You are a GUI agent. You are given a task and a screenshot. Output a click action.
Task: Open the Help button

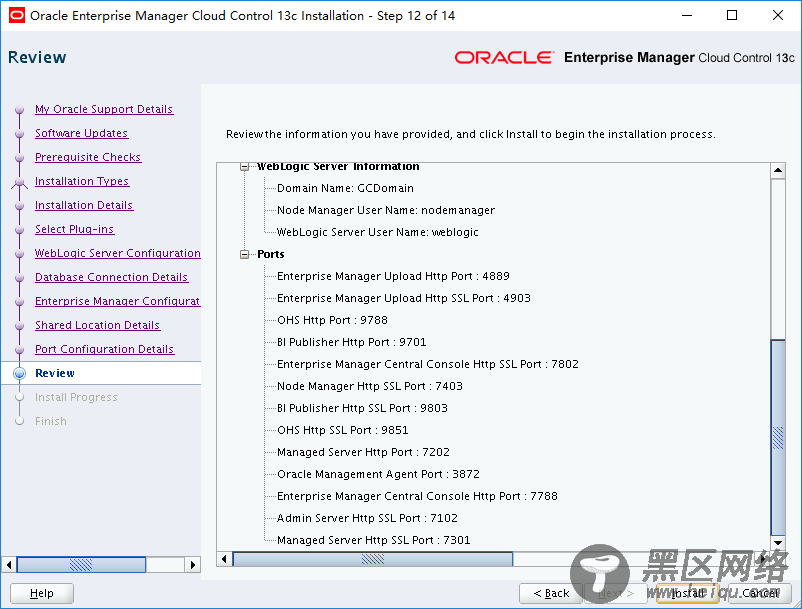pos(42,593)
